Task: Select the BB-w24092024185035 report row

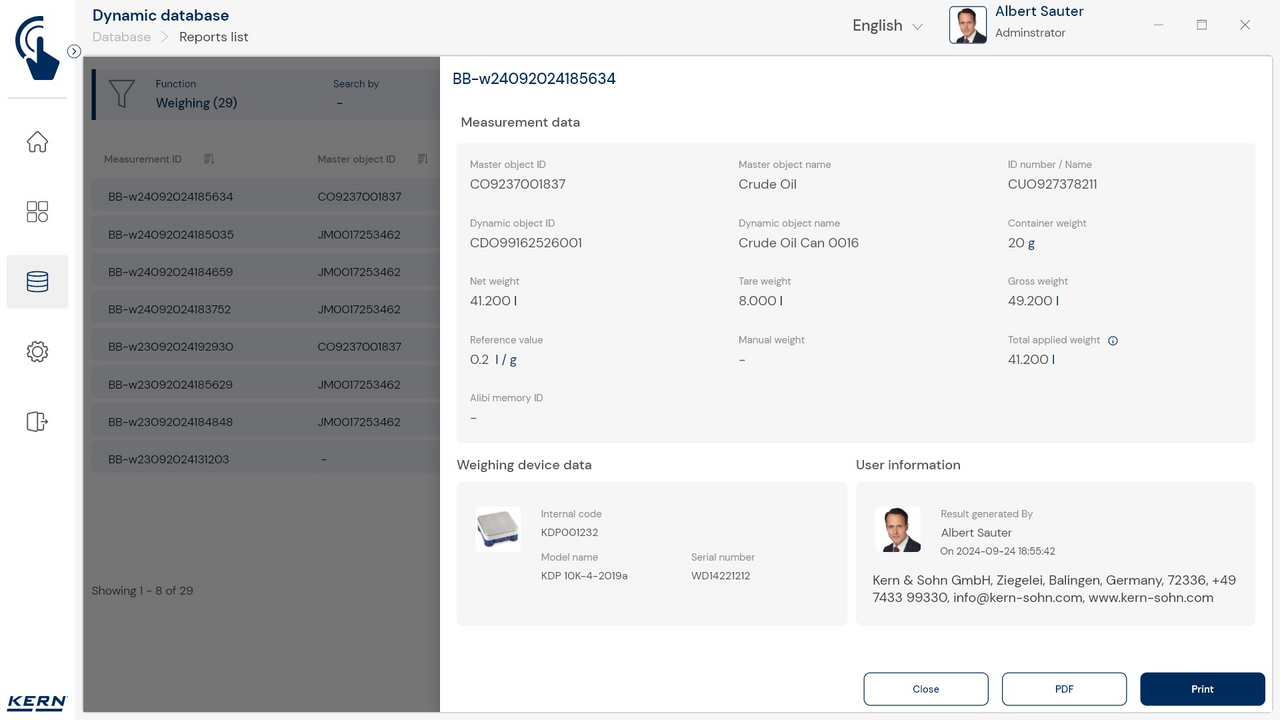Action: [170, 235]
